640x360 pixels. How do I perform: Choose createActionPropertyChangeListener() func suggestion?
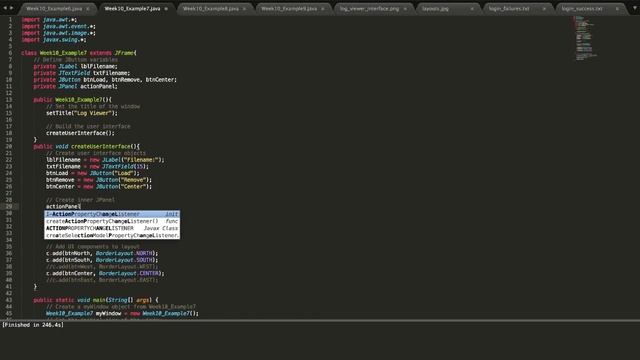(x=112, y=221)
